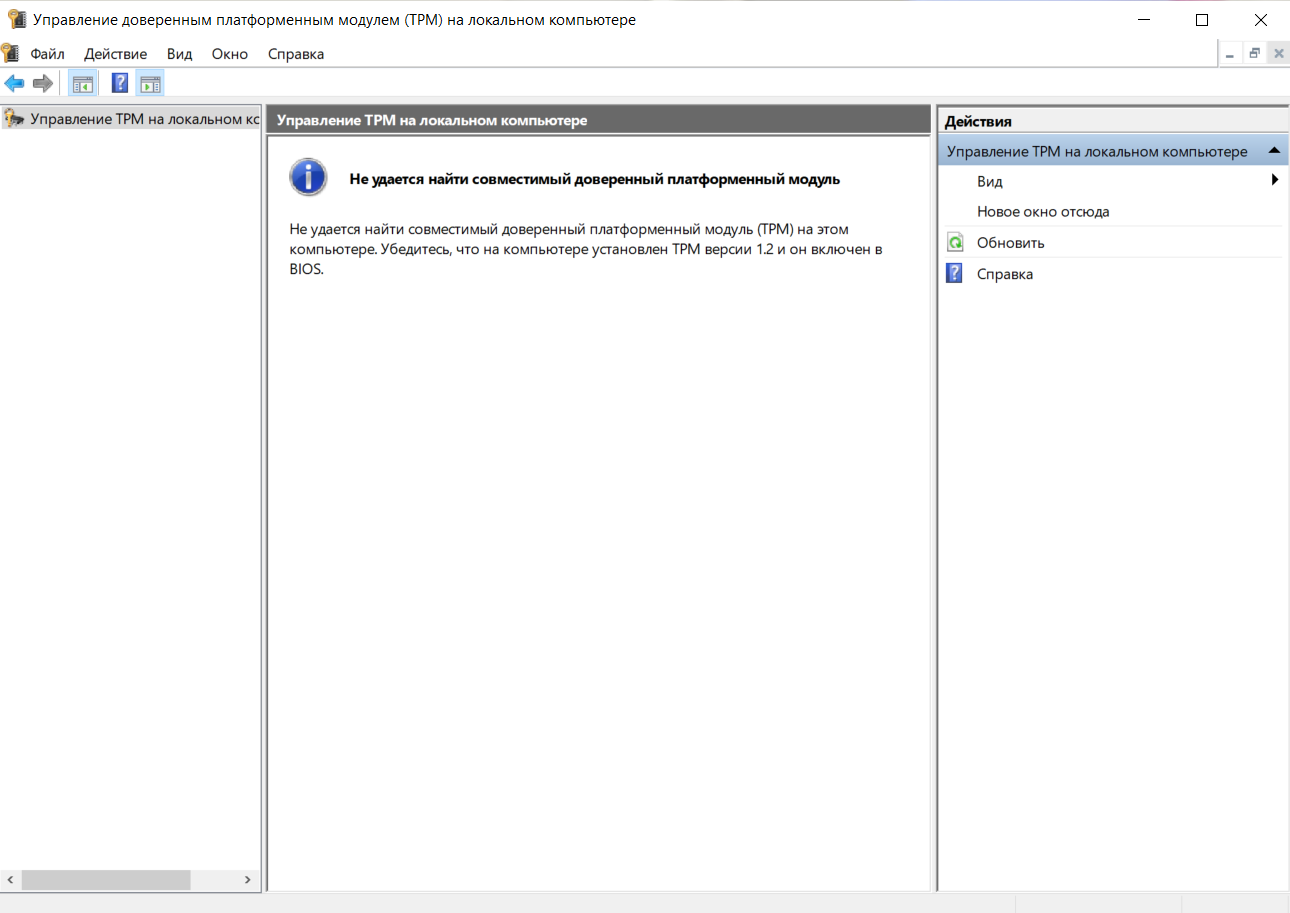
Task: Open the Окно menu
Action: (x=230, y=54)
